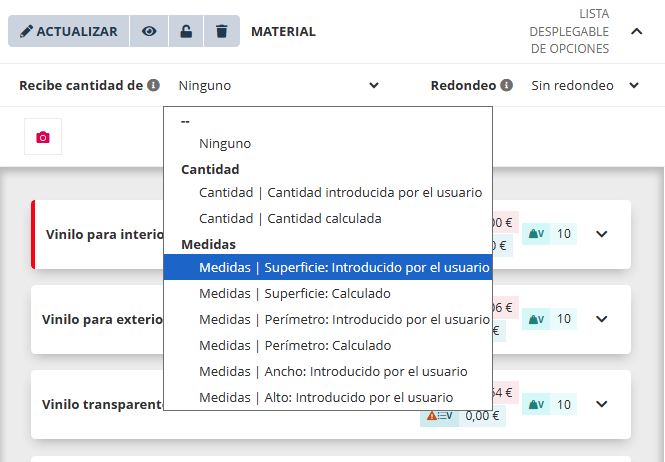Click info icon beside Recibe cantidad de

point(153,86)
